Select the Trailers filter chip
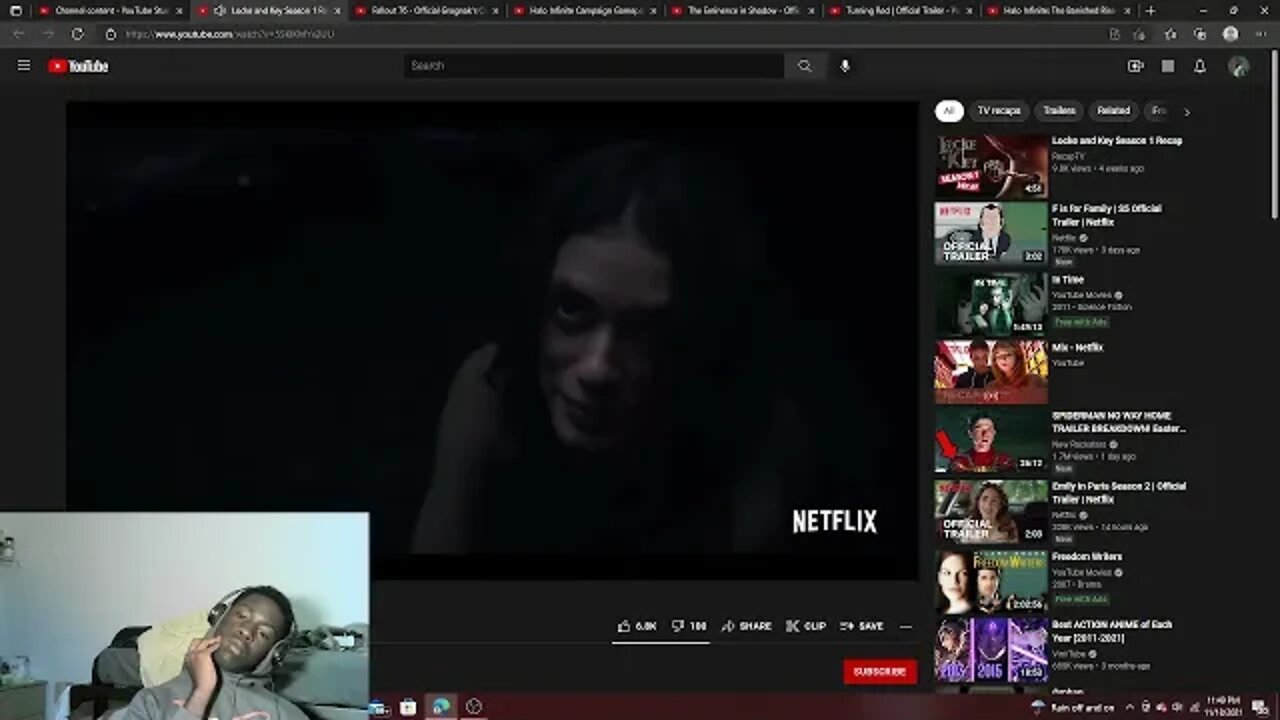 click(x=1059, y=111)
